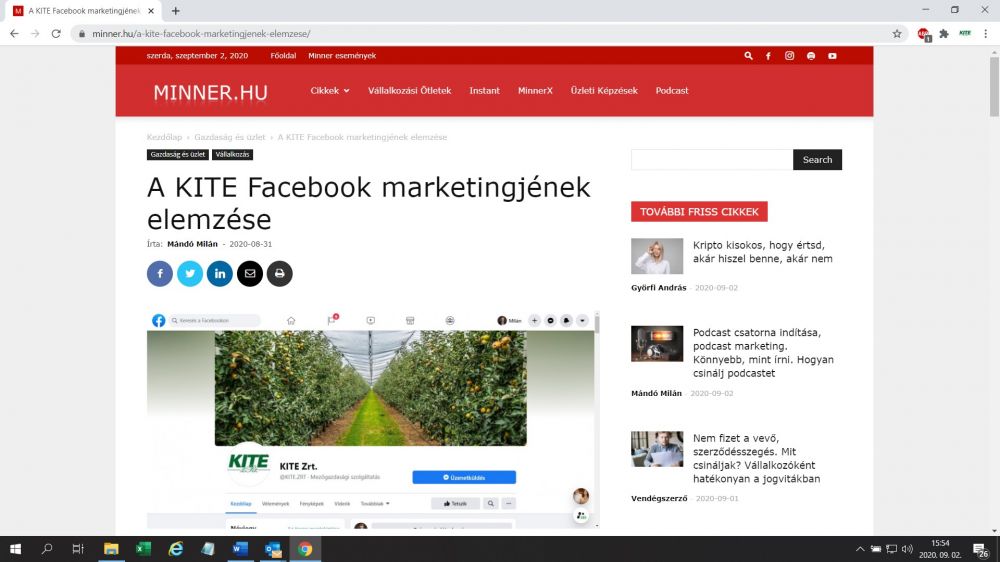Open Windows Start menu
The height and width of the screenshot is (562, 1000).
15,549
